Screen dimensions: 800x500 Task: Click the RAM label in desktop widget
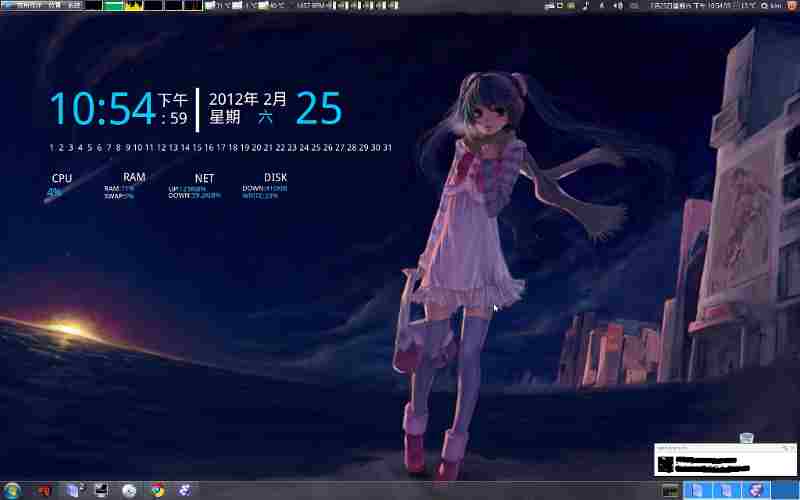click(134, 177)
